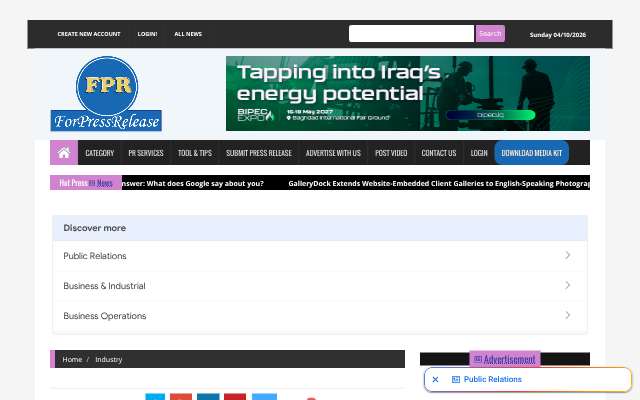Image resolution: width=640 pixels, height=400 pixels.
Task: Click the date Sunday 04/10/2026
Action: click(558, 35)
